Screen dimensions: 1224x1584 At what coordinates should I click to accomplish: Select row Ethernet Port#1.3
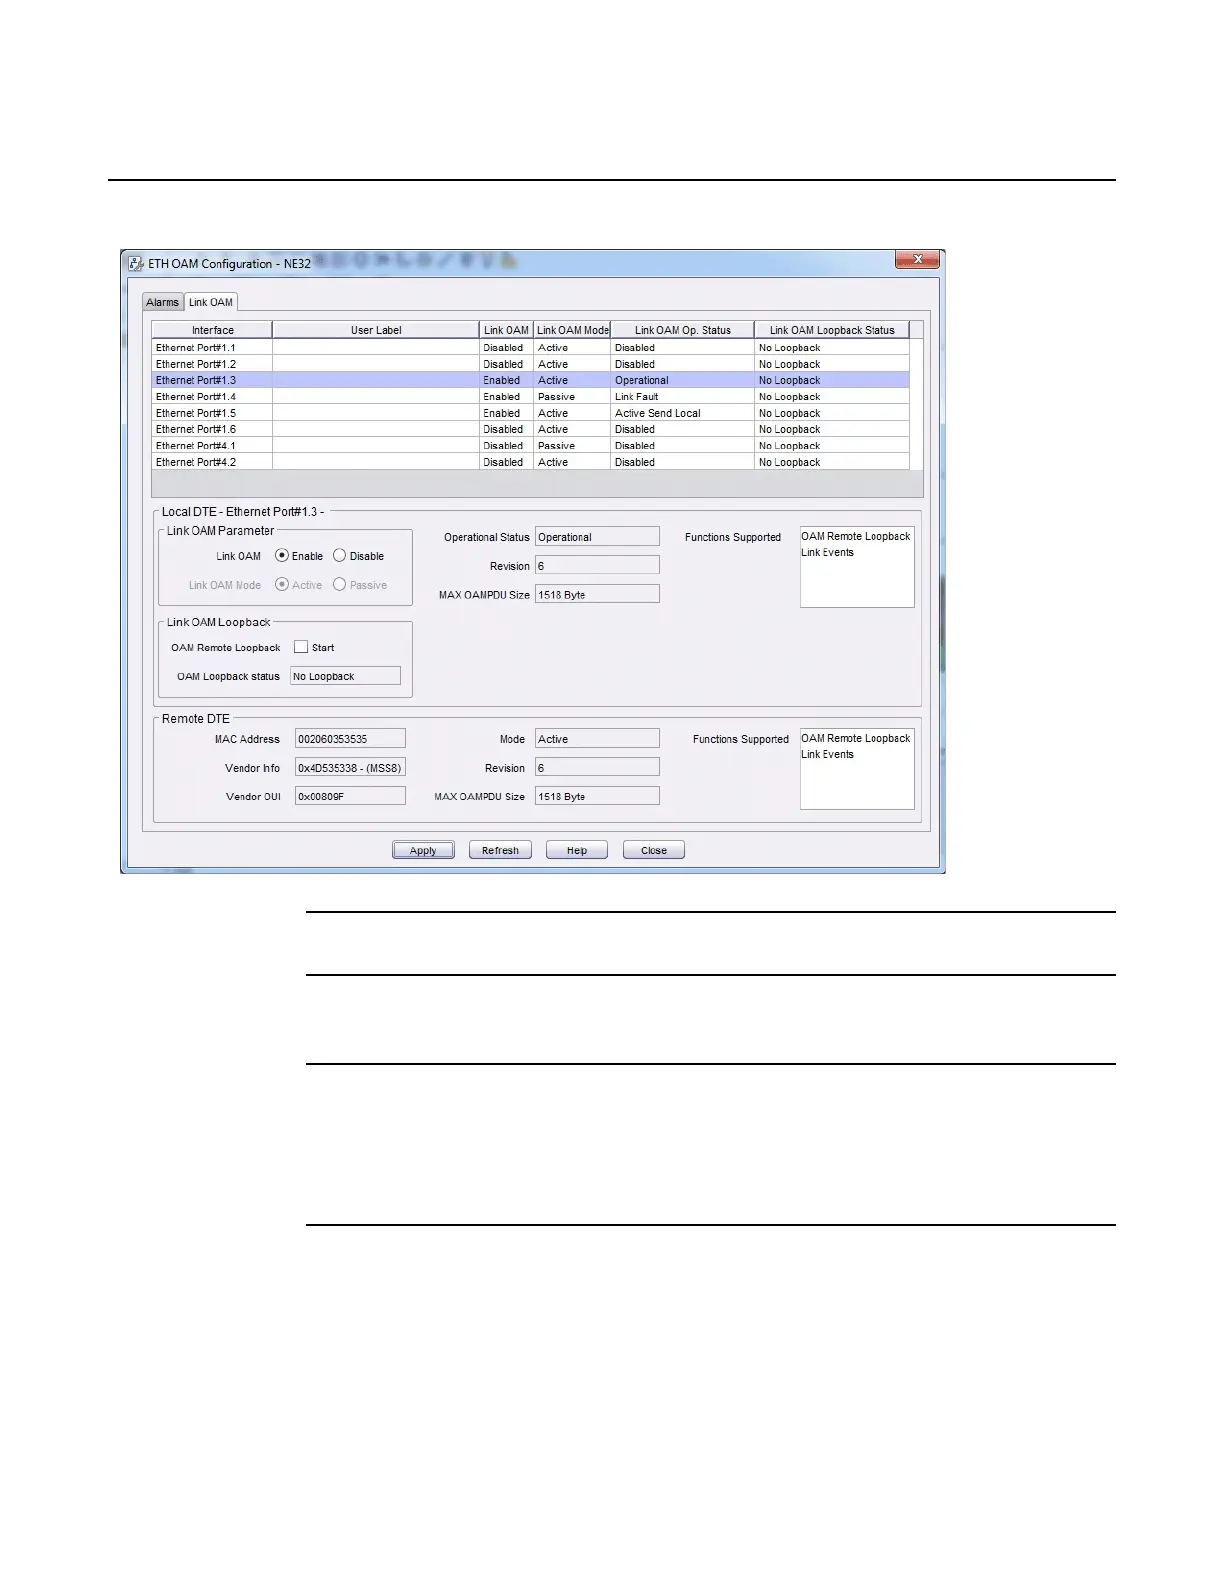(x=531, y=380)
